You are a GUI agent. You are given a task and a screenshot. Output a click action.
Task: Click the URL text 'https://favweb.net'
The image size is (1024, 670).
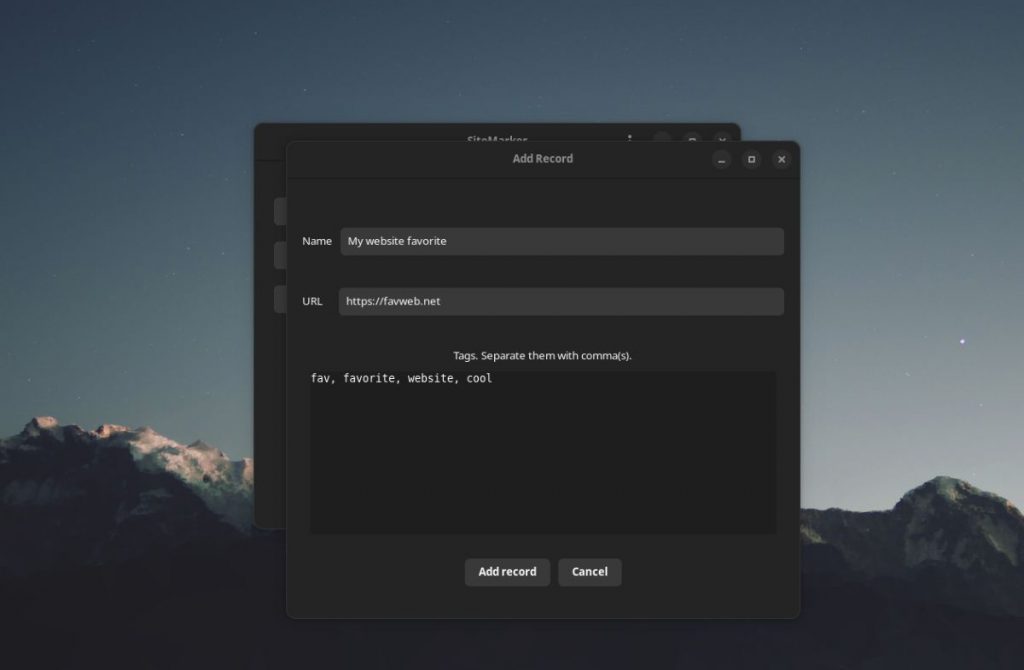point(390,301)
